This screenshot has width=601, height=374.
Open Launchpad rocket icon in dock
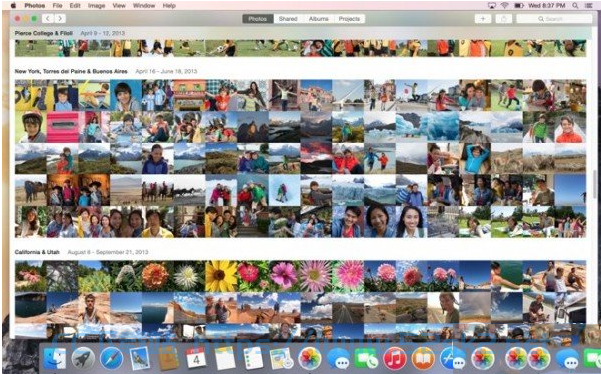coord(83,359)
